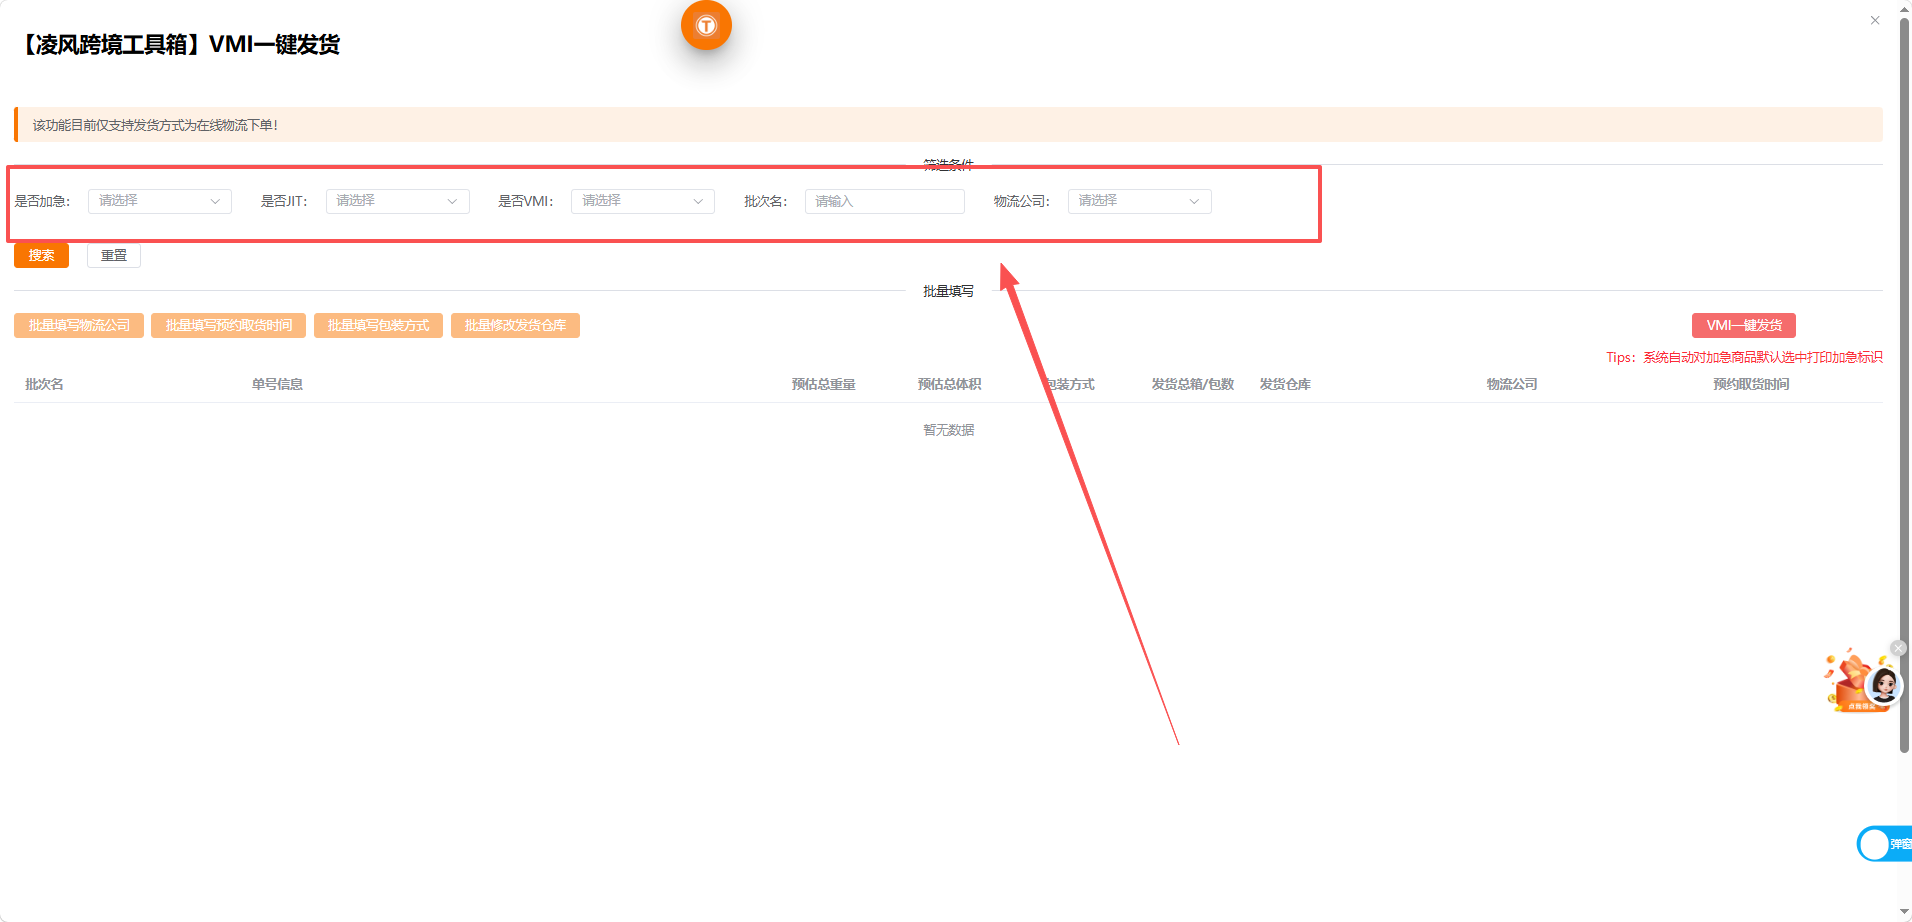This screenshot has width=1912, height=922.
Task: Click 批量填写预约取货时间 button
Action: pos(229,325)
